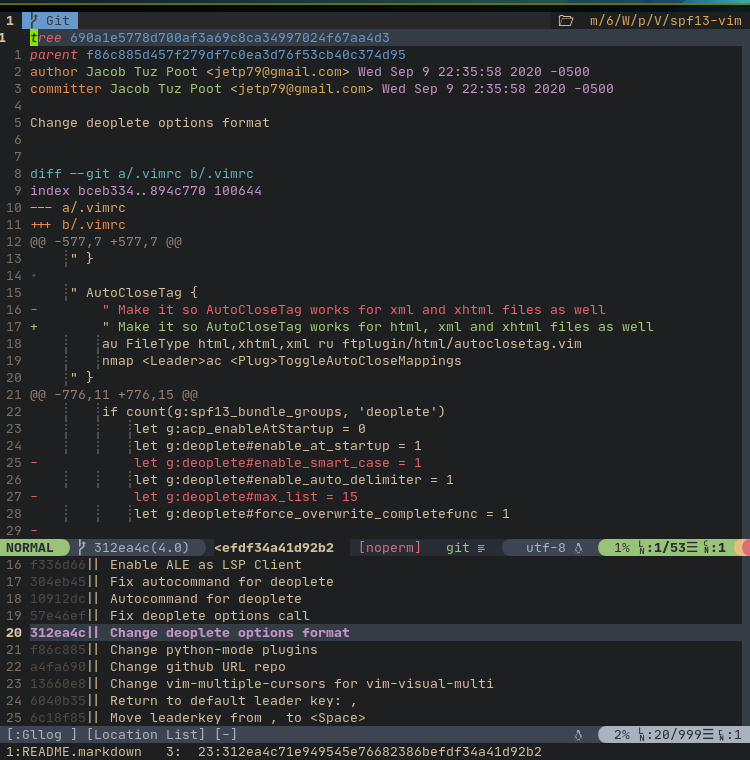Select log entry a4fa690 Change github URL repo
Image resolution: width=750 pixels, height=760 pixels.
tap(158, 666)
